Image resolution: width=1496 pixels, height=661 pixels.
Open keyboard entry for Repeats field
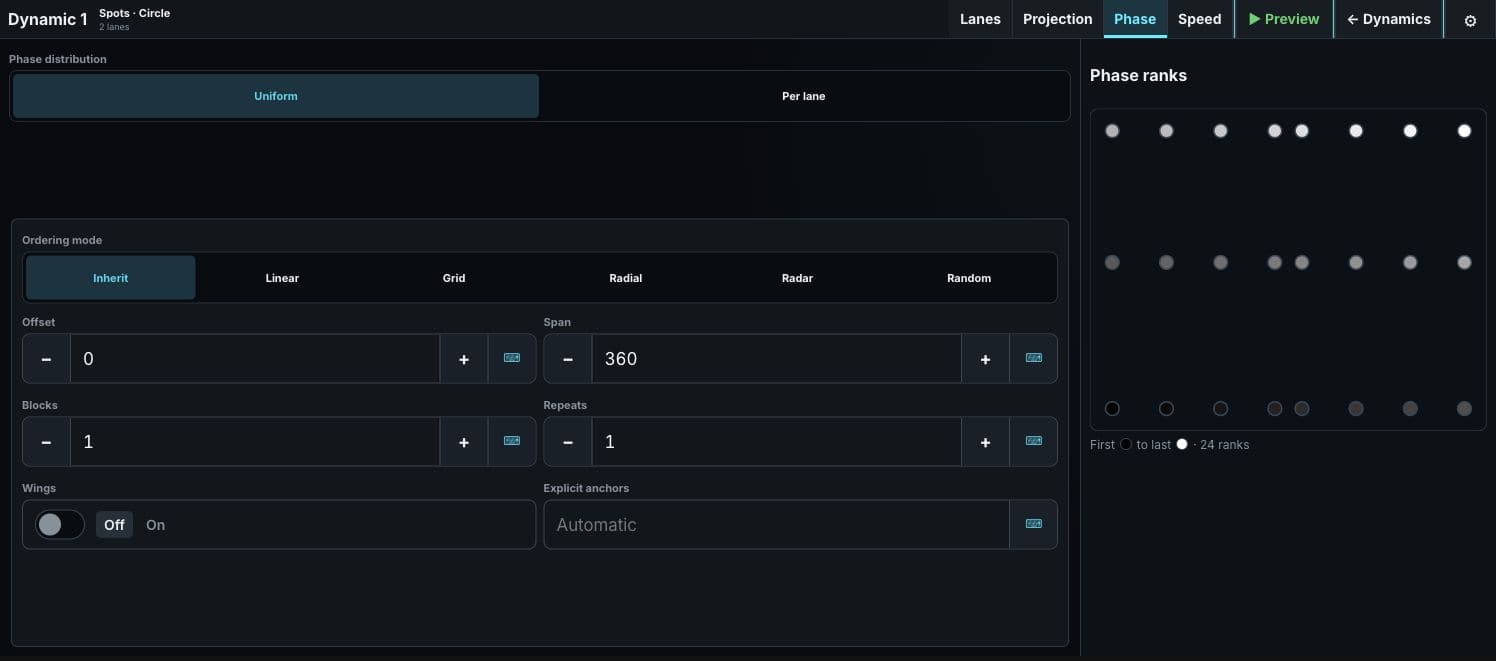(x=1033, y=441)
